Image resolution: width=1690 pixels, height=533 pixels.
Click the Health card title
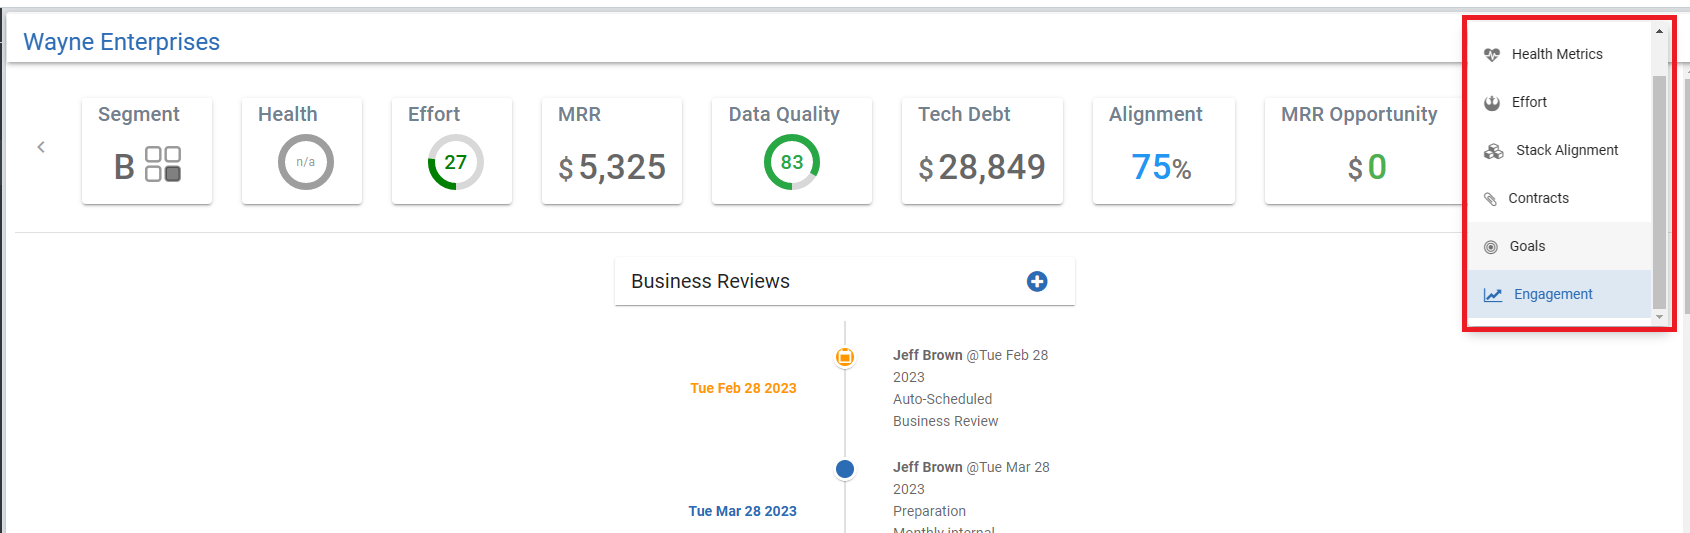coord(288,114)
